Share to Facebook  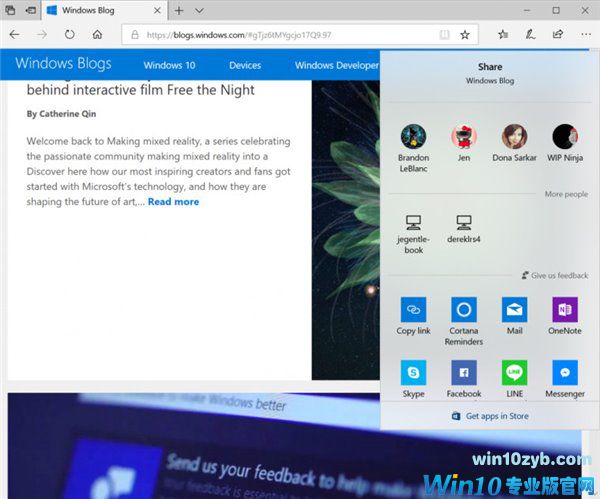(464, 379)
